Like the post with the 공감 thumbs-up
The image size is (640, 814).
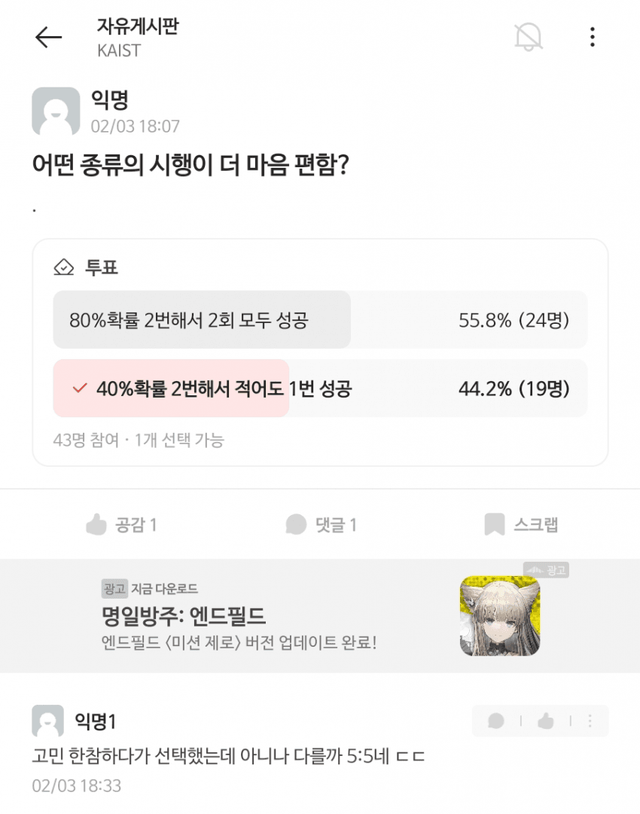(x=121, y=524)
